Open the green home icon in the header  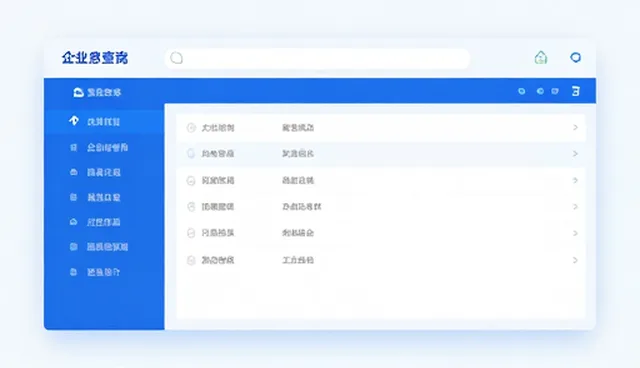pos(541,58)
